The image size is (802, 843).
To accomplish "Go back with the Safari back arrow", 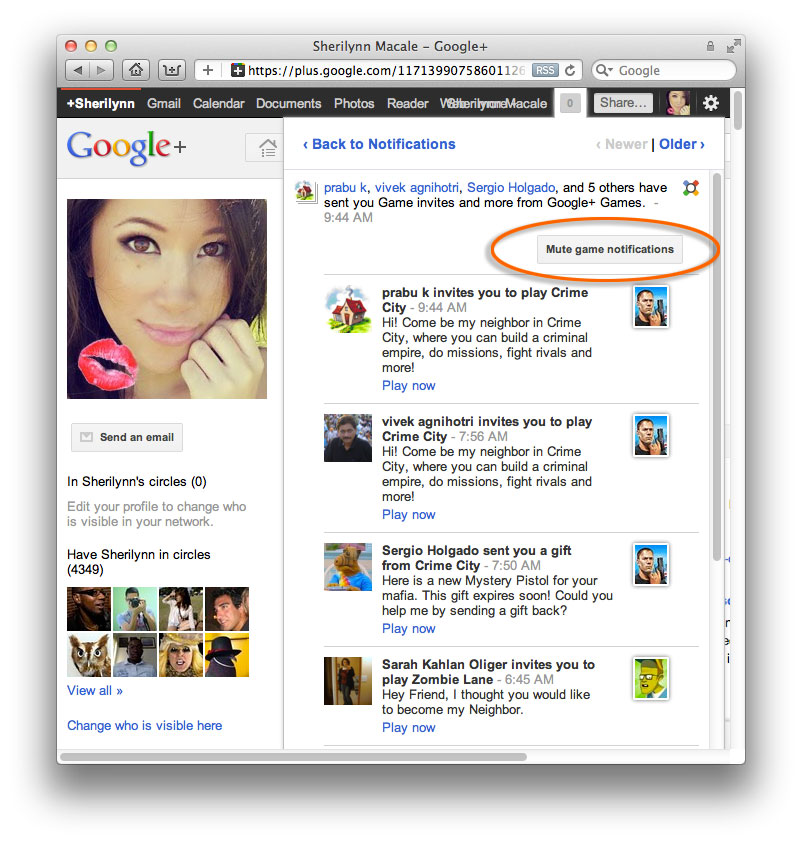I will [x=77, y=70].
